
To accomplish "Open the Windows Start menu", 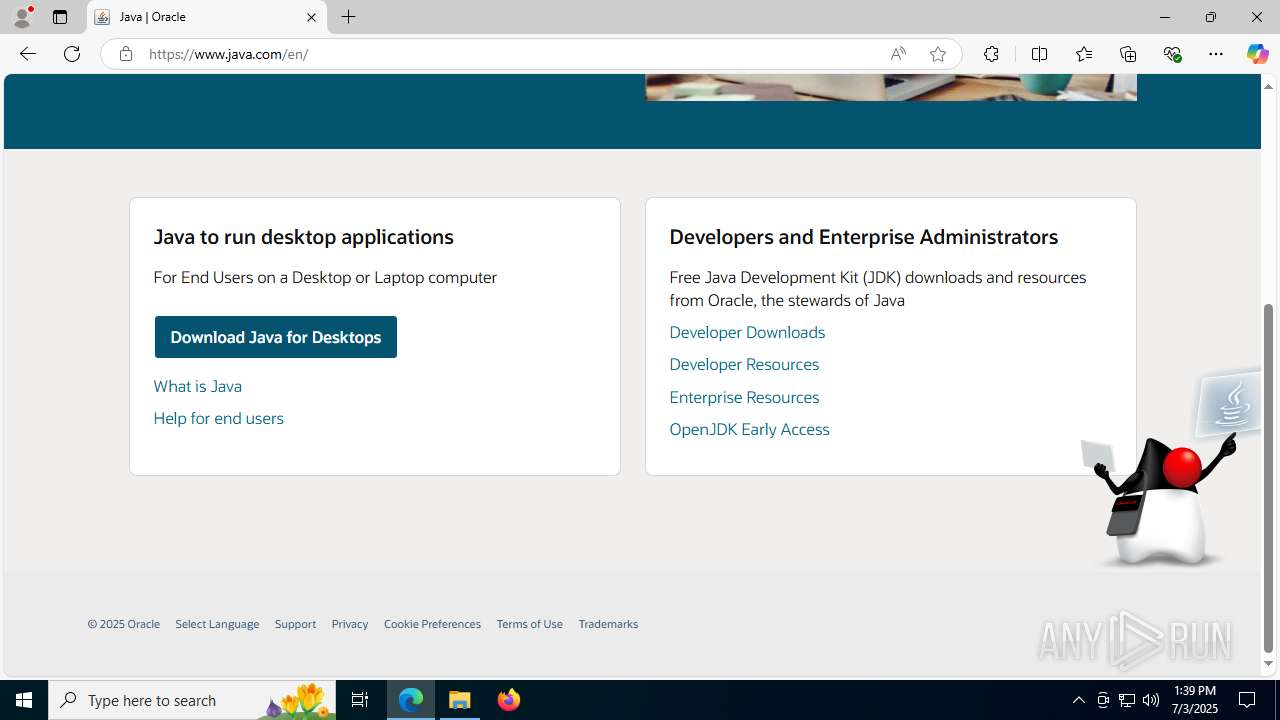I will [x=24, y=700].
